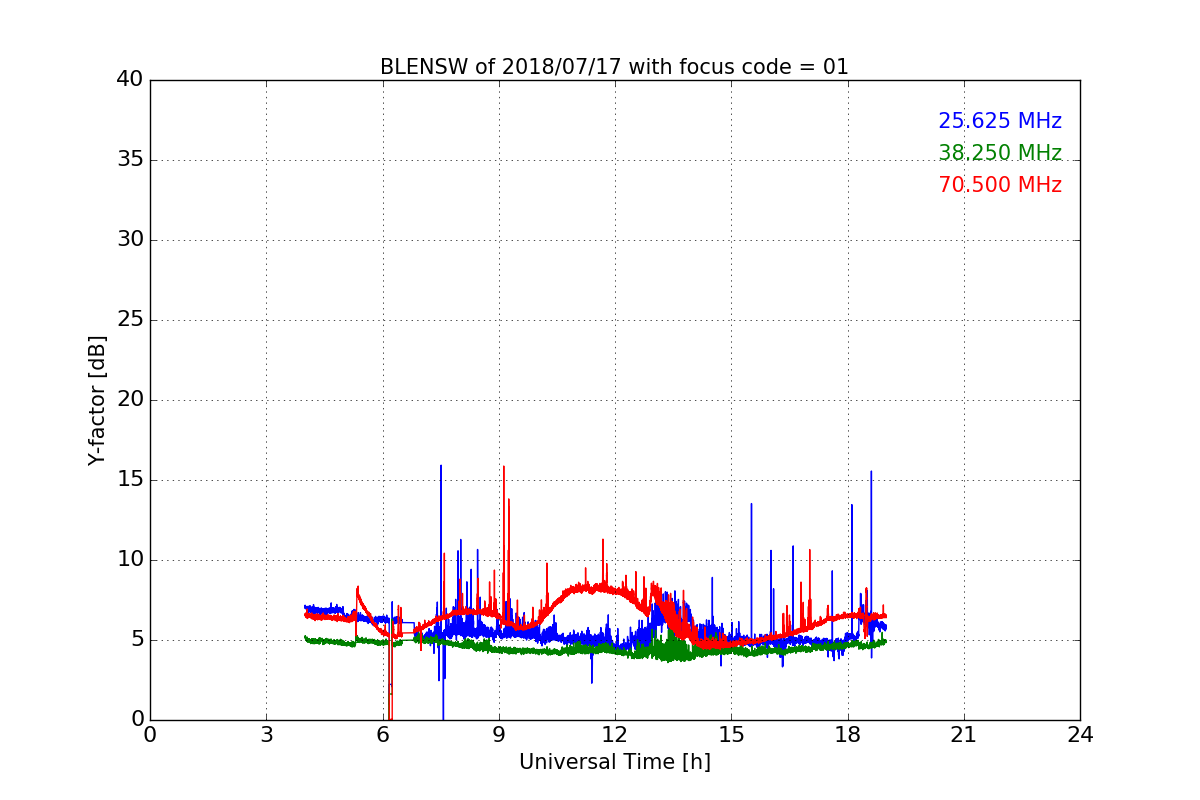Click the start of the green trace at 4 hours
Screen dimensions: 1200x800
click(x=306, y=638)
